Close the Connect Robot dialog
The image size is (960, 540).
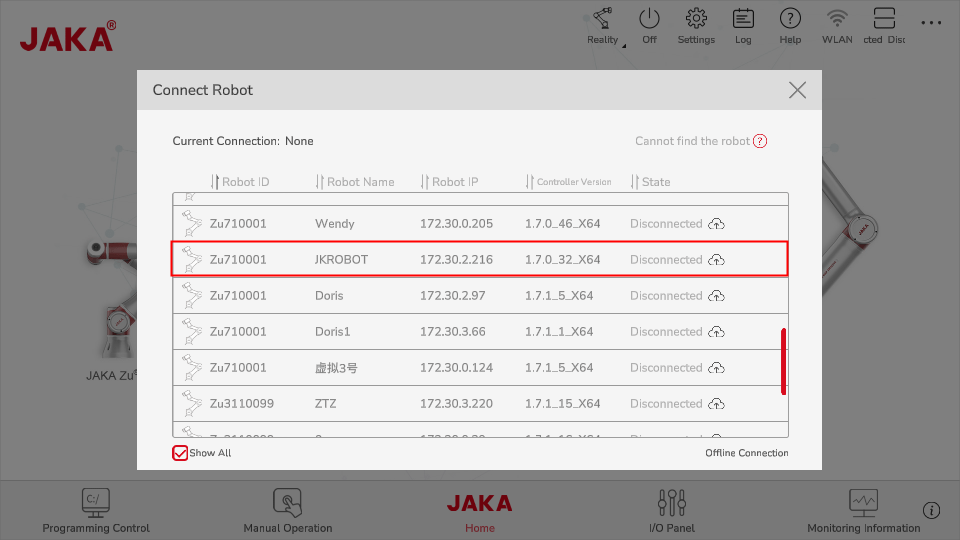click(x=797, y=90)
